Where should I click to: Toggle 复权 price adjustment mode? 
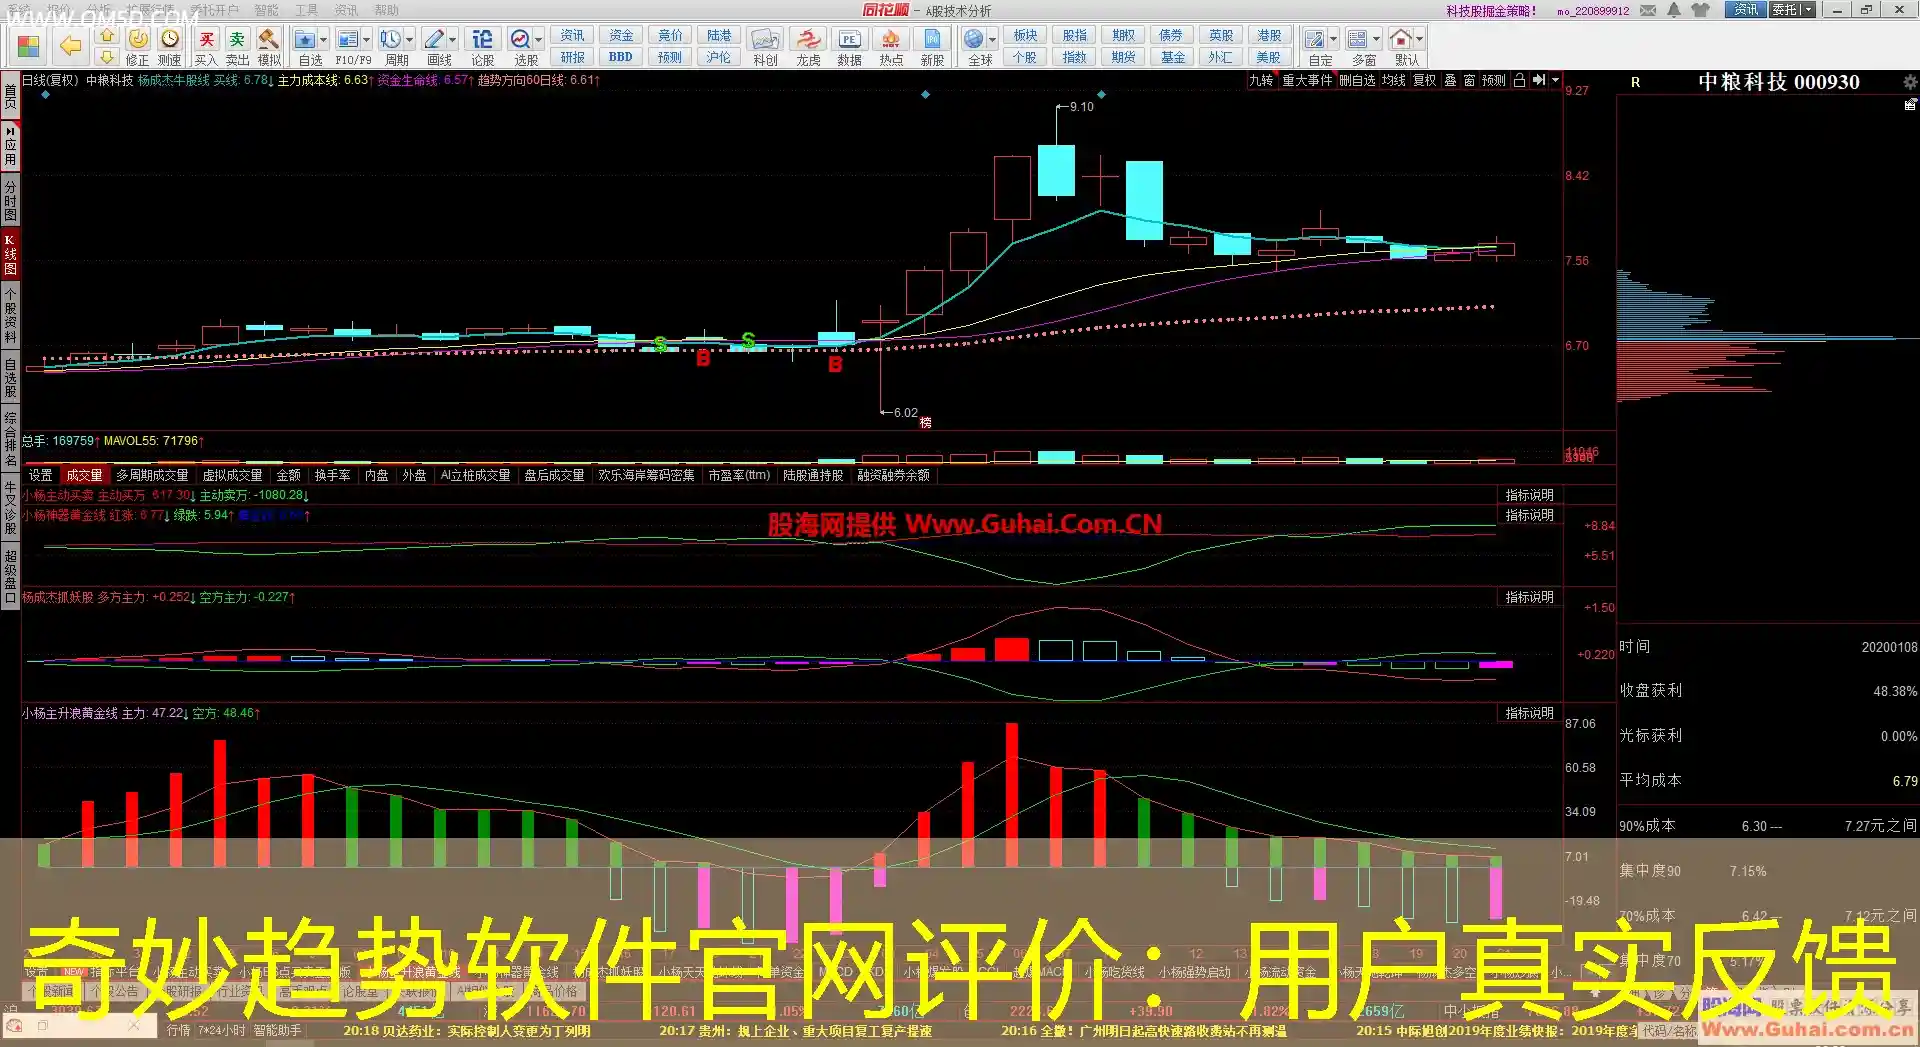1424,80
